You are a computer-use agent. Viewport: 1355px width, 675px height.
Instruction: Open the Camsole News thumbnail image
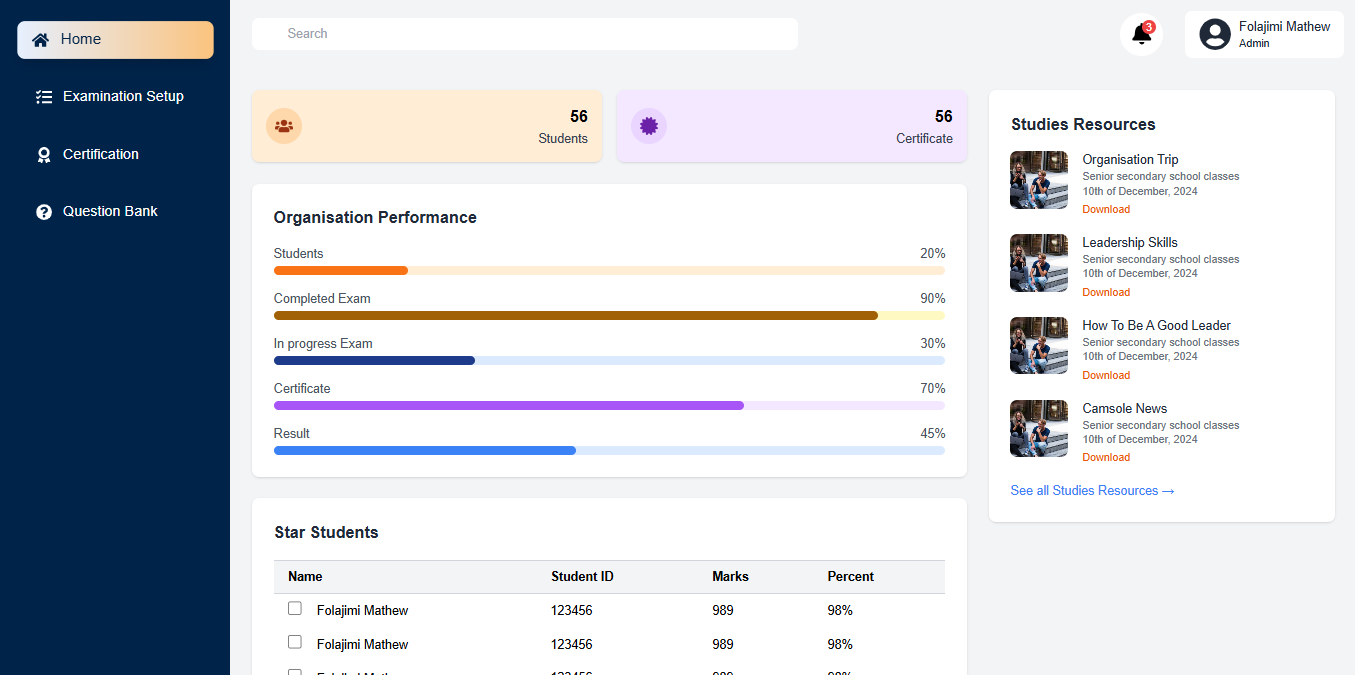pos(1039,429)
